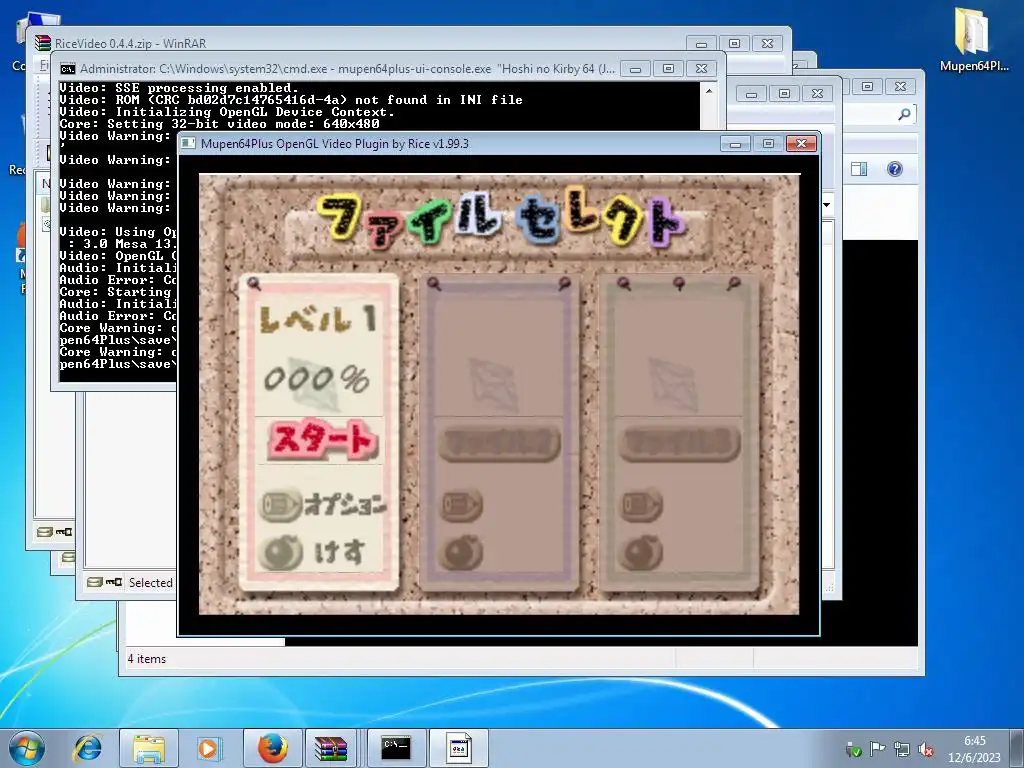Click the 'Selected' status text in WinRAR

pyautogui.click(x=150, y=583)
